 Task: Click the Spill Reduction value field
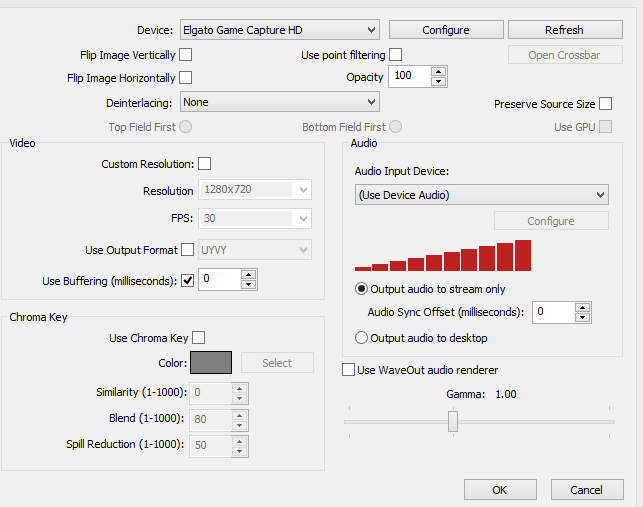[x=210, y=446]
